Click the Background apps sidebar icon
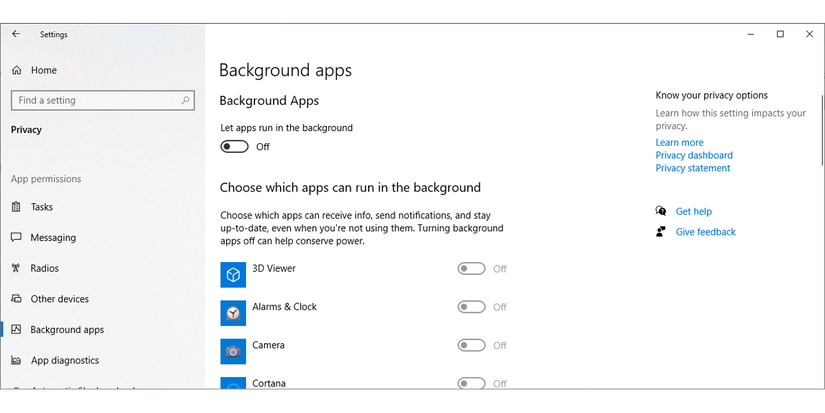This screenshot has width=825, height=413. pos(16,329)
